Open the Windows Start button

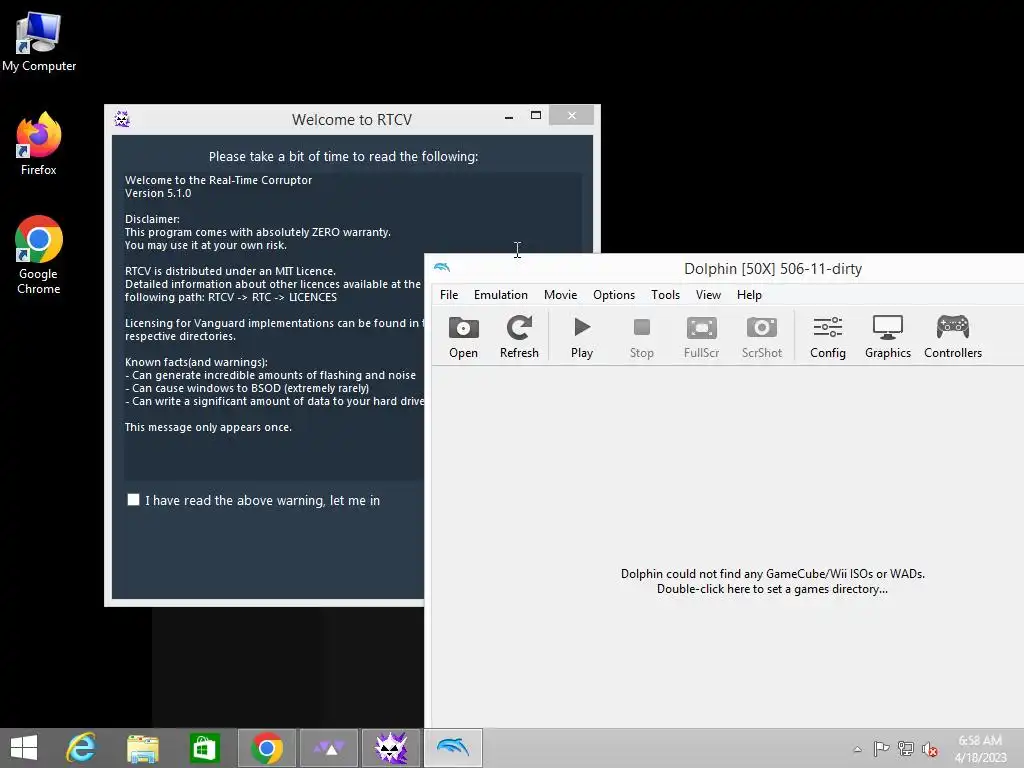24,748
